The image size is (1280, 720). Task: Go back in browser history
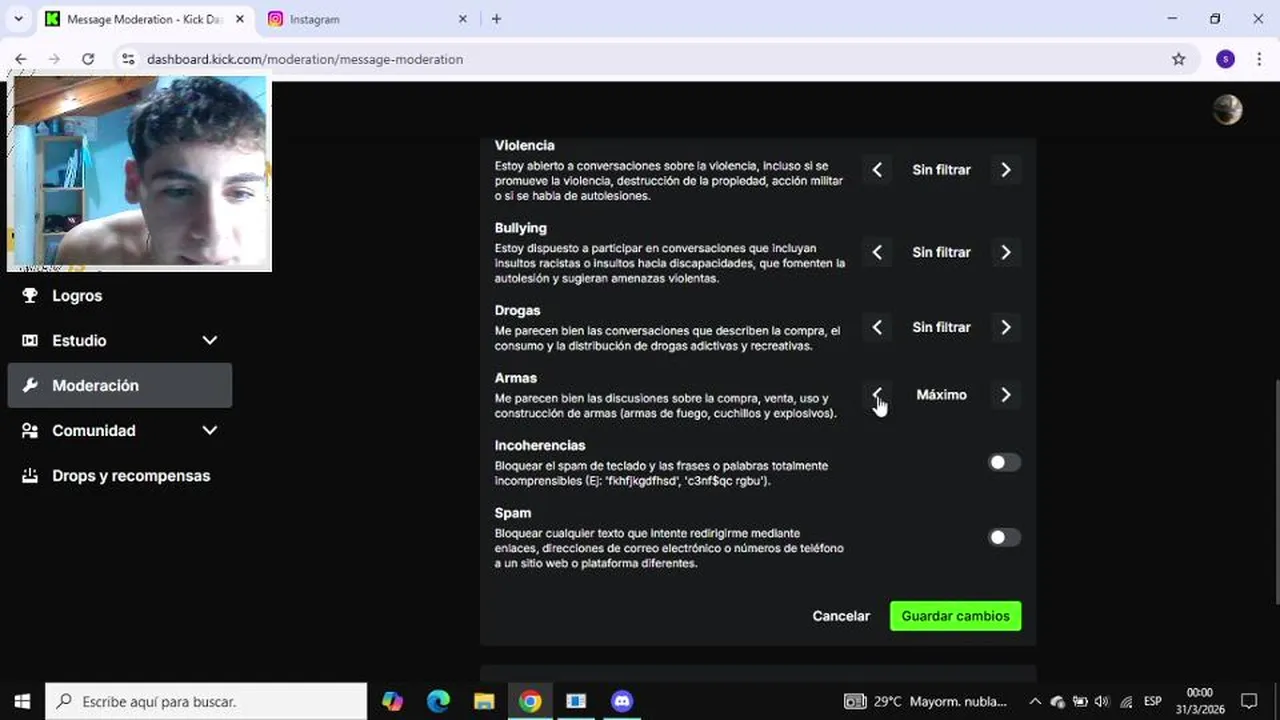21,59
